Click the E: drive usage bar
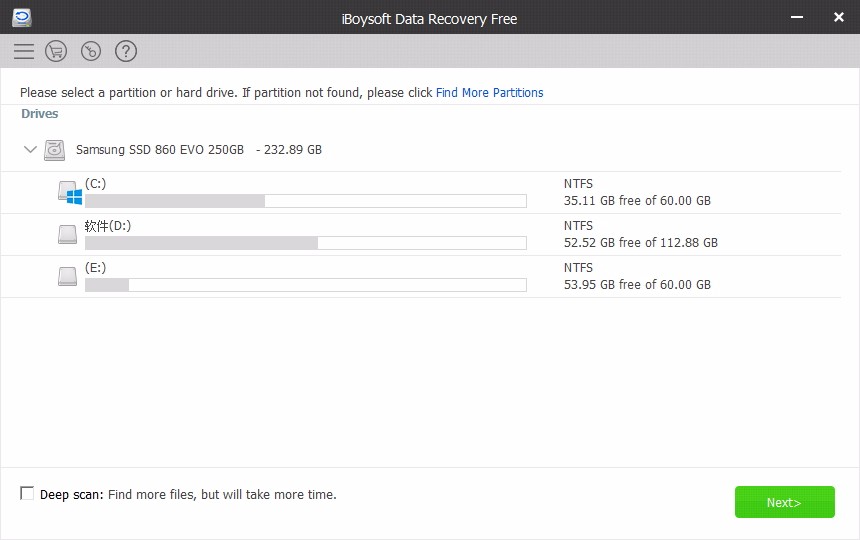The height and width of the screenshot is (540, 860). pyautogui.click(x=305, y=285)
